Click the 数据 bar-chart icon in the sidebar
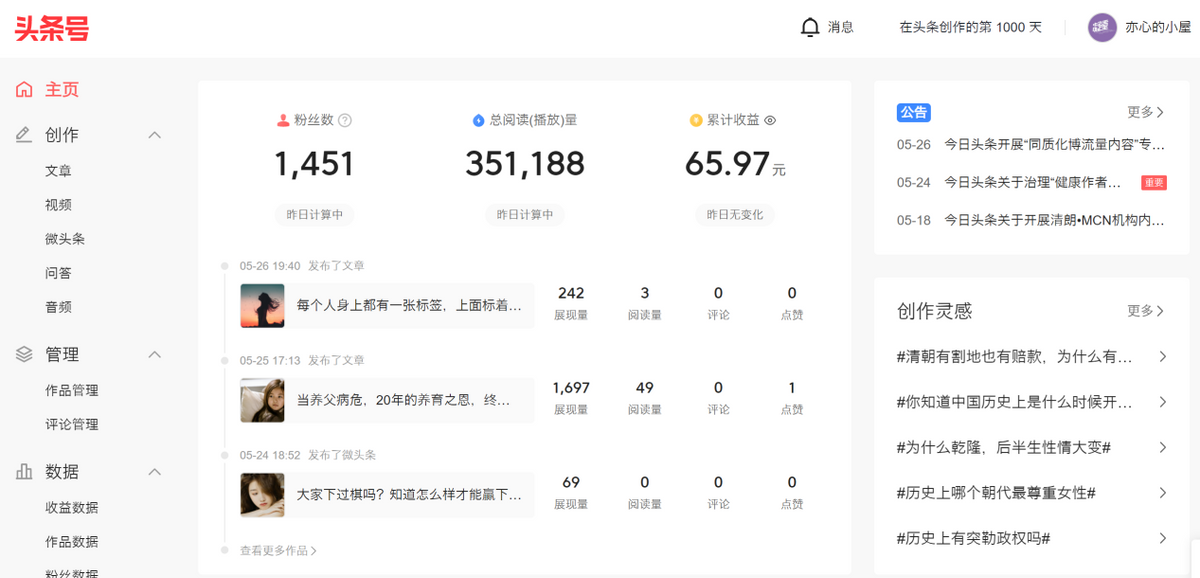 [x=24, y=471]
